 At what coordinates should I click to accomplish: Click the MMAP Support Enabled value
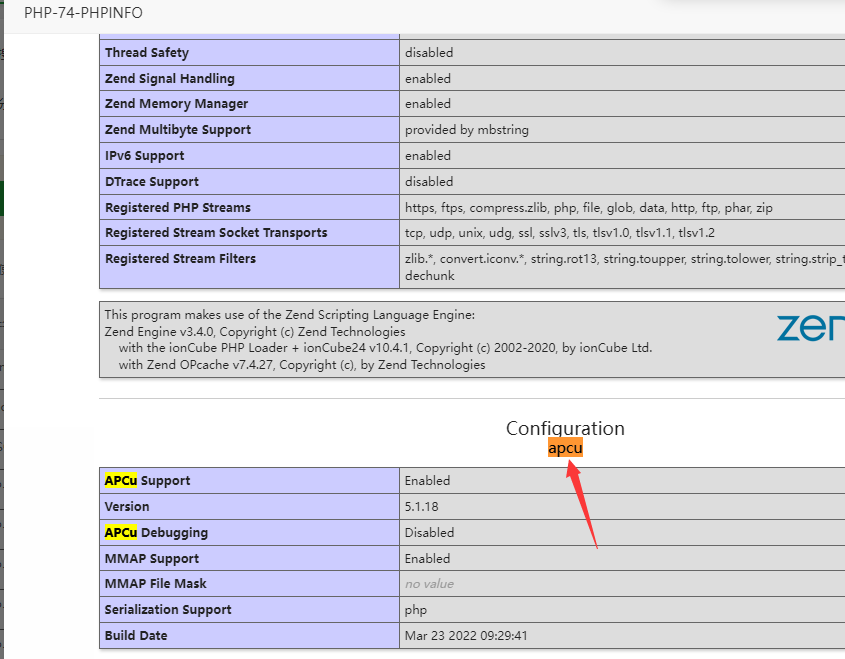tap(427, 559)
